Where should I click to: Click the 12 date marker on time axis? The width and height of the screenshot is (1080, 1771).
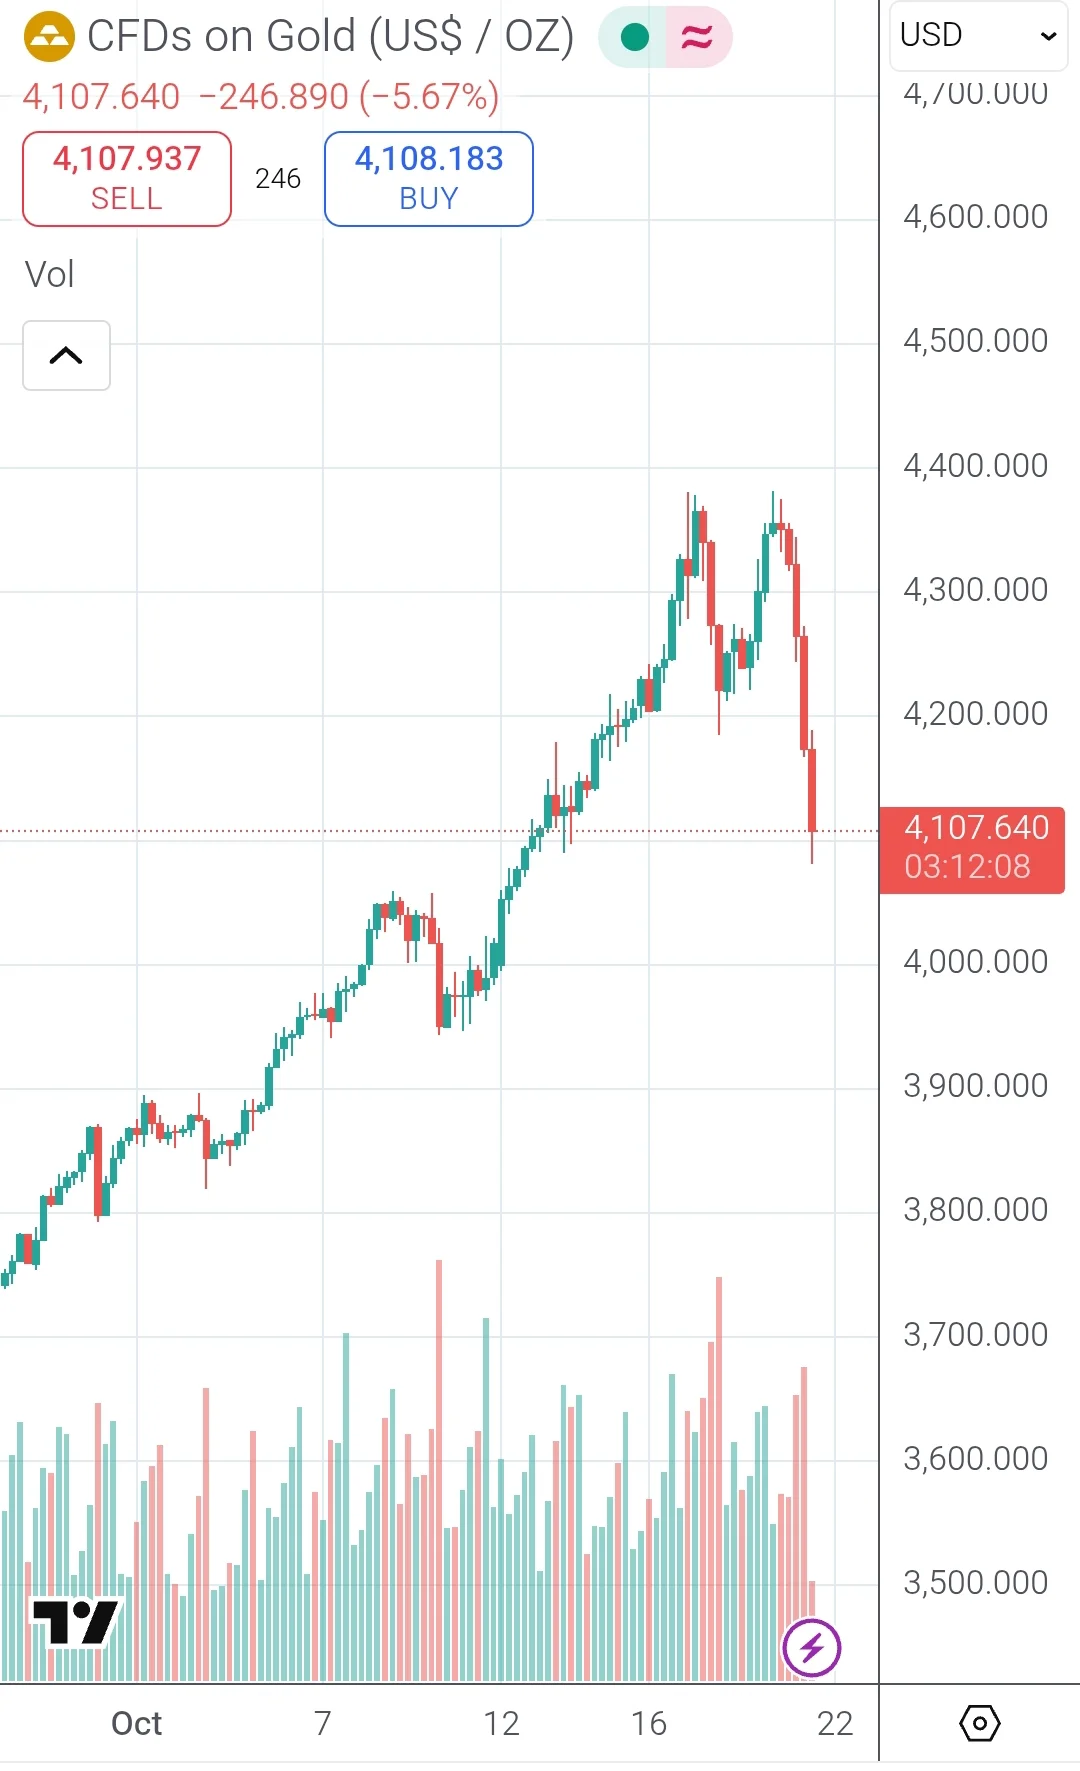pyautogui.click(x=501, y=1723)
